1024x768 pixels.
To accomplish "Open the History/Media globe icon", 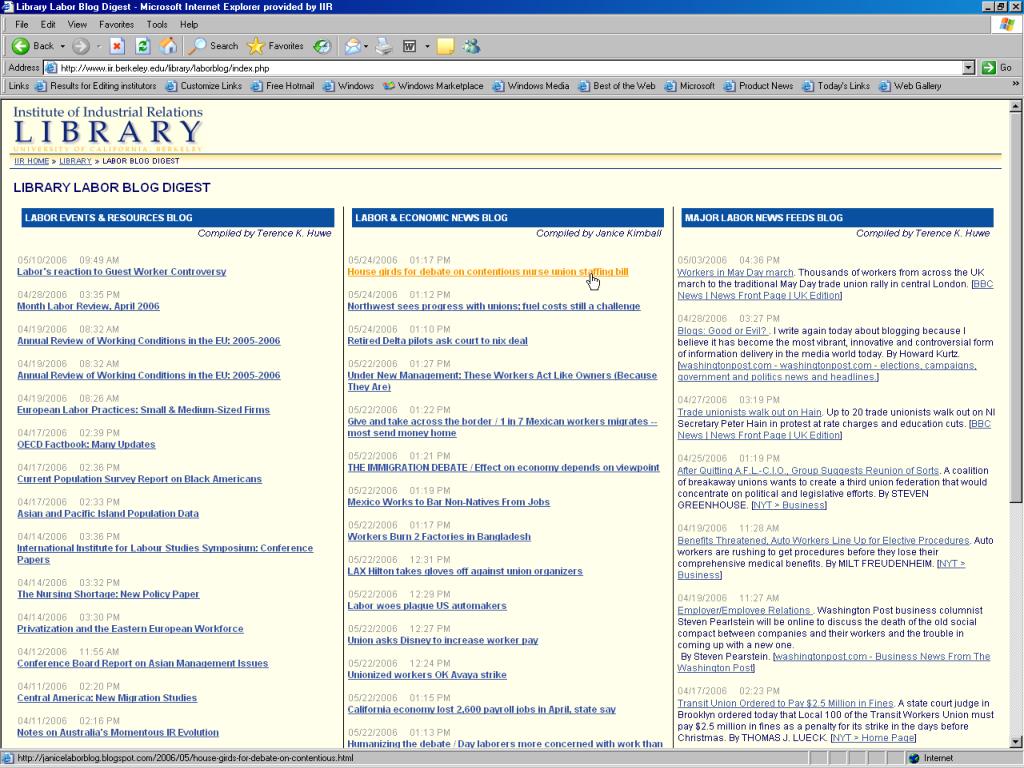I will pyautogui.click(x=321, y=46).
